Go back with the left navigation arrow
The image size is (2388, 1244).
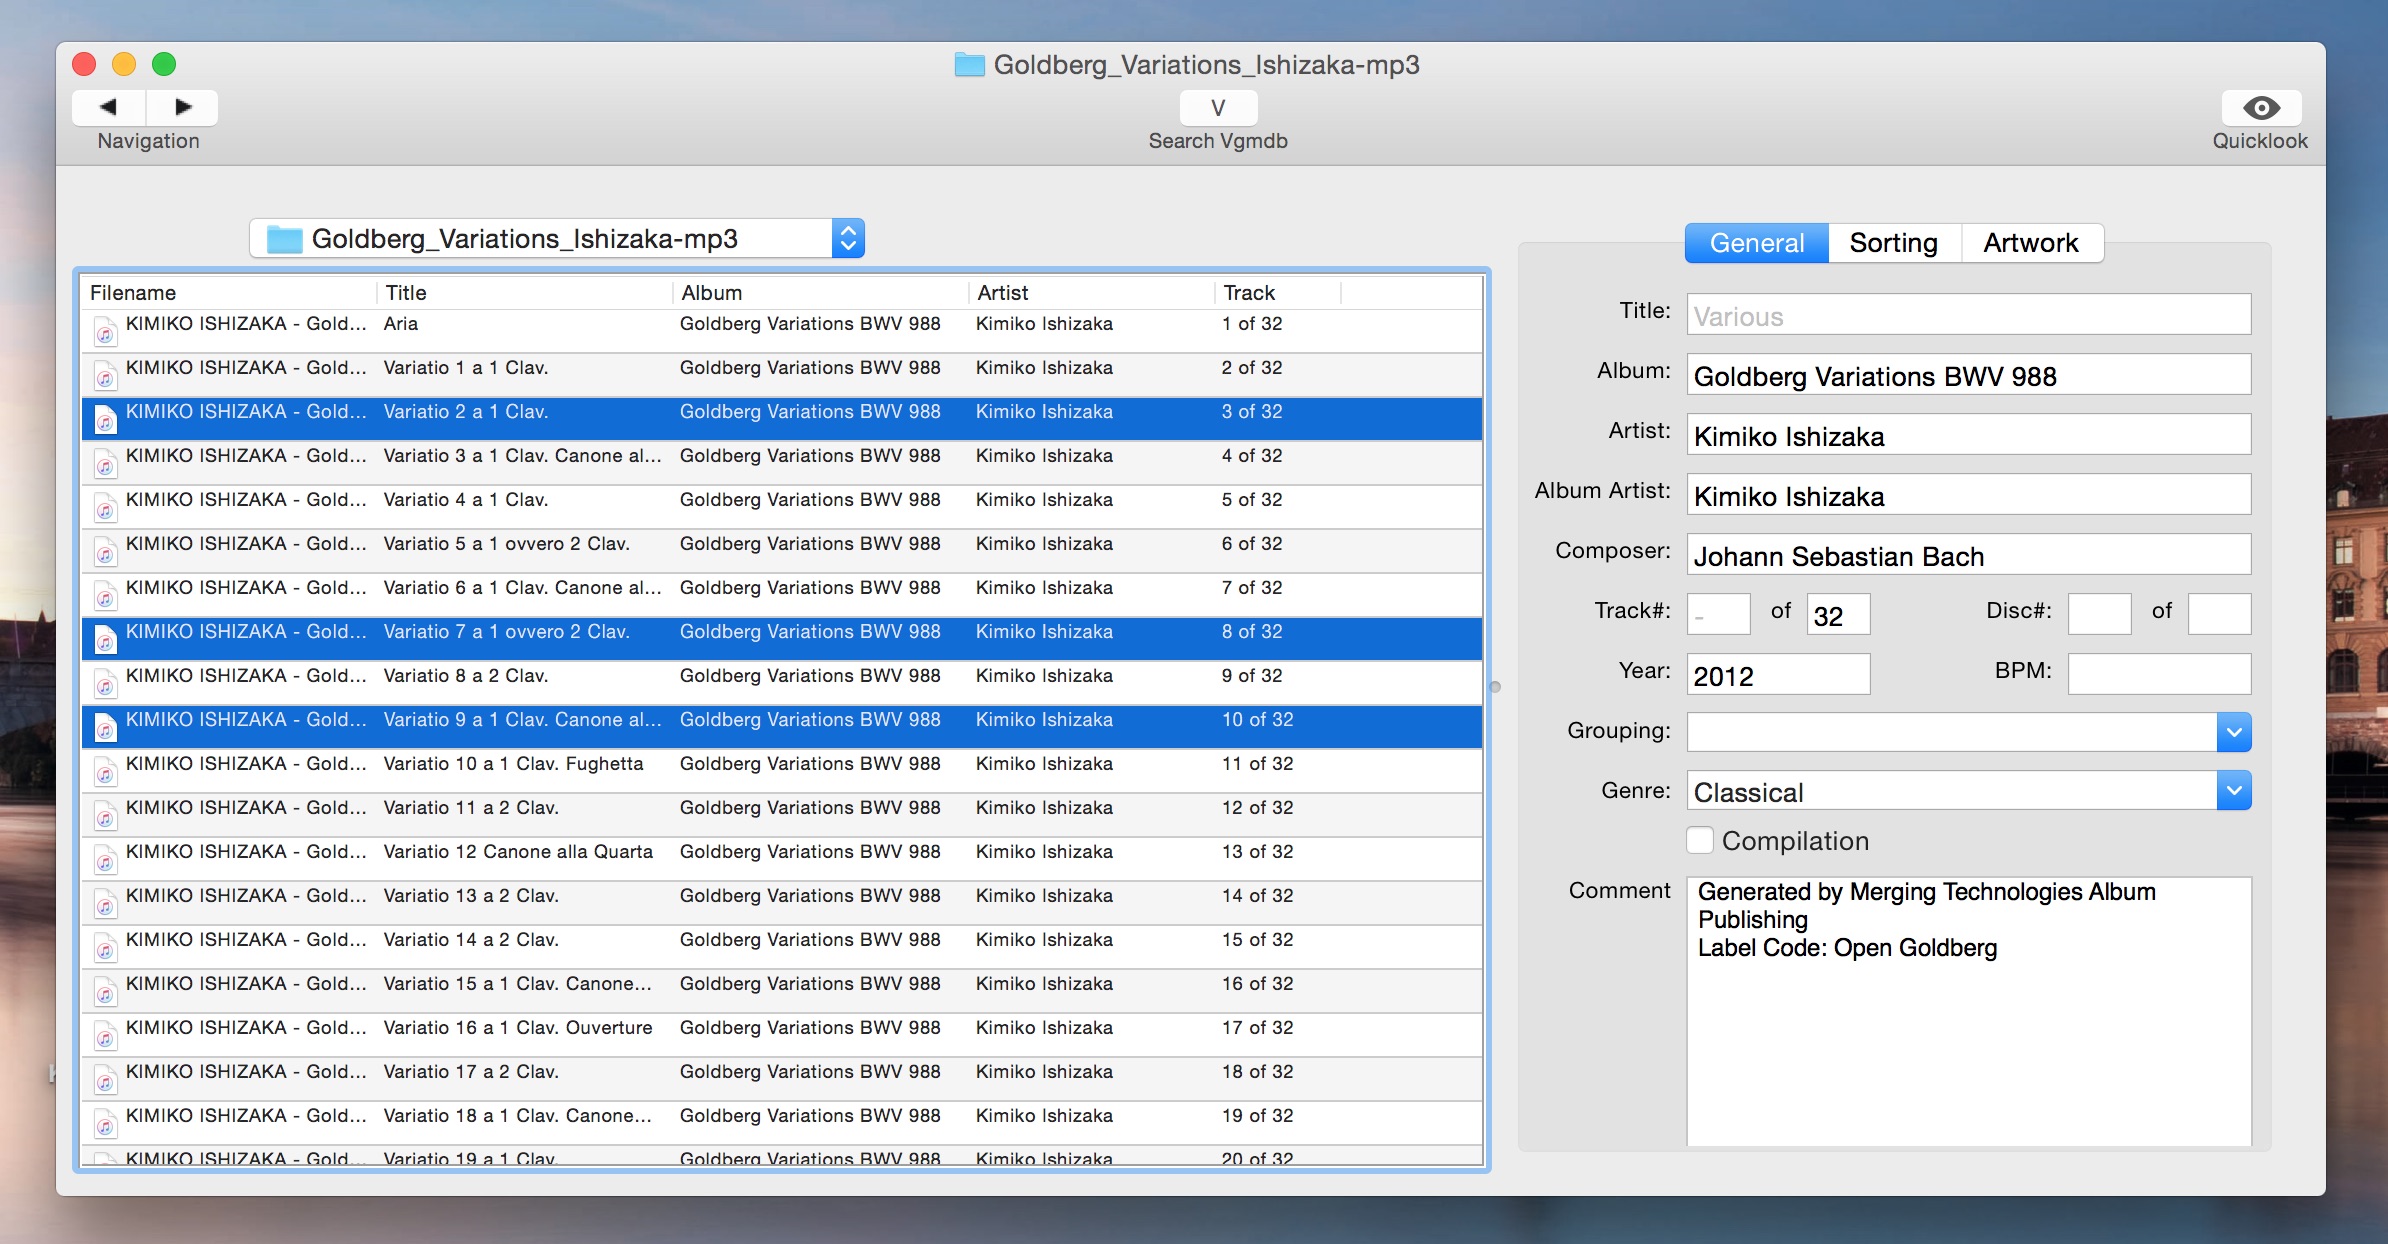(109, 106)
